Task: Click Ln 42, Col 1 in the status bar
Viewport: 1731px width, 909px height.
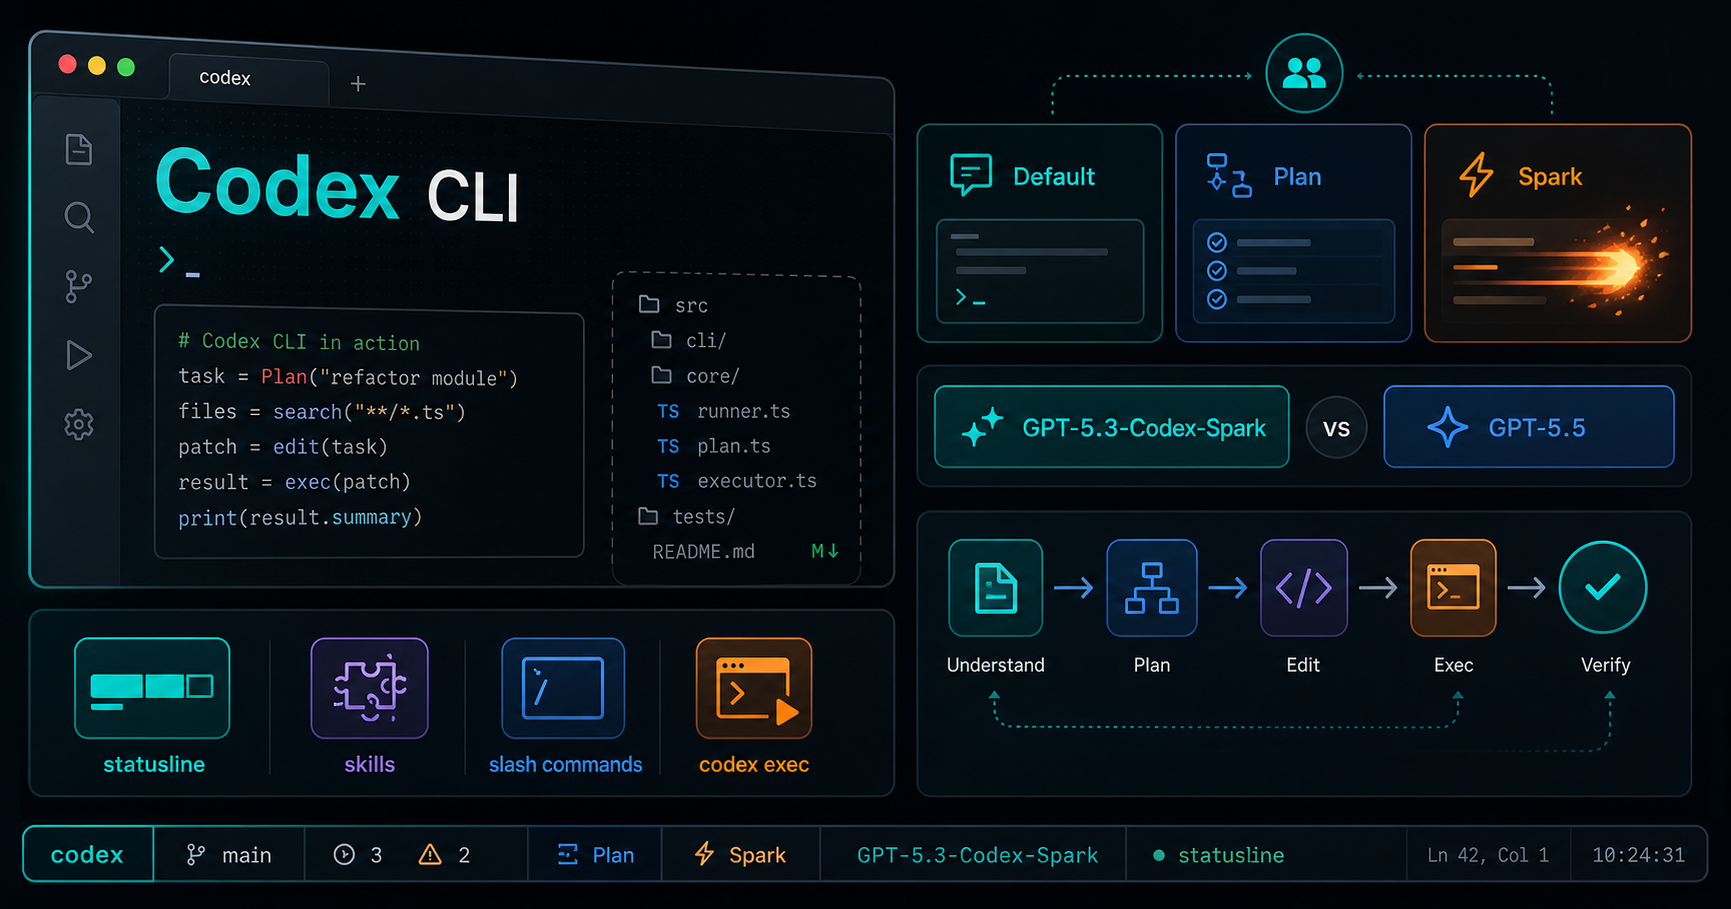Action: 1487,855
